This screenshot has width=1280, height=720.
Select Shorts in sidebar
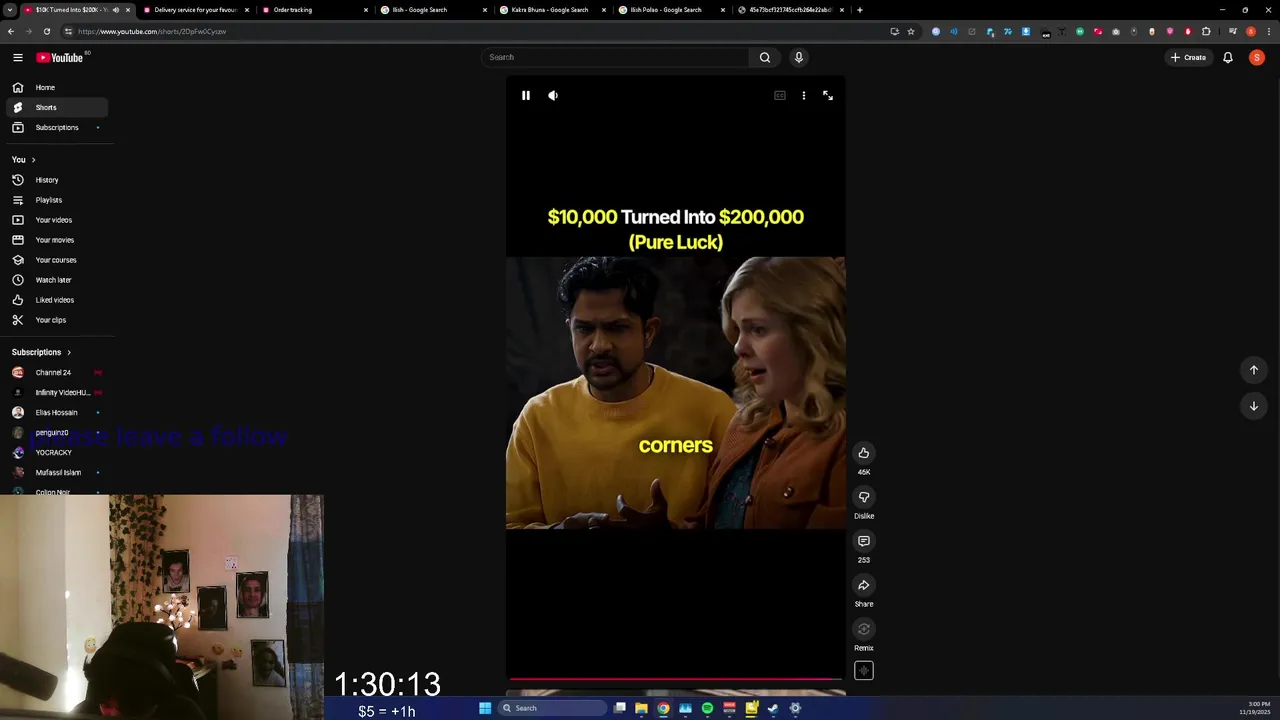click(57, 107)
